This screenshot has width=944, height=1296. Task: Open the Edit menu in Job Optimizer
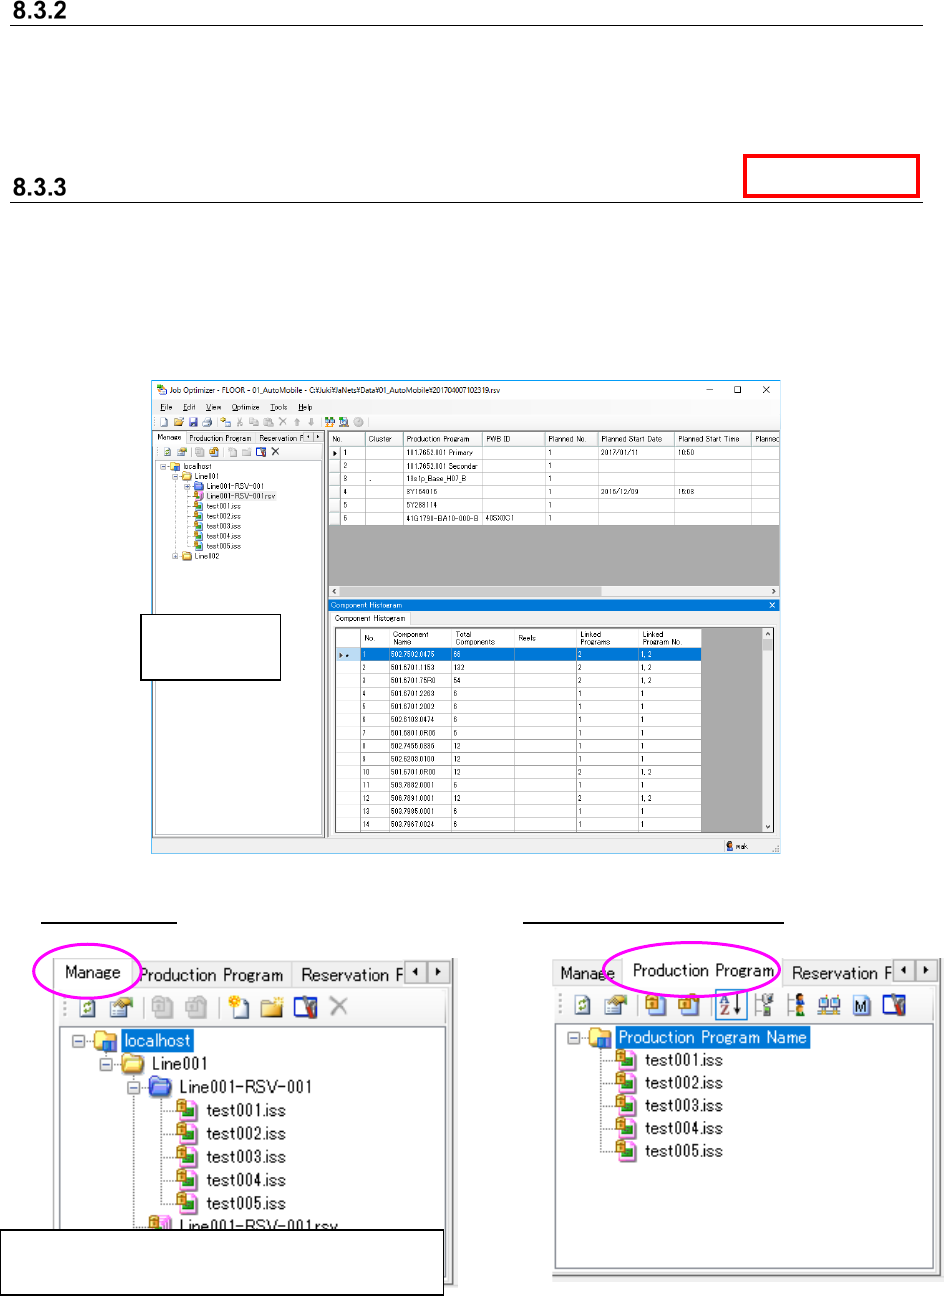point(189,407)
